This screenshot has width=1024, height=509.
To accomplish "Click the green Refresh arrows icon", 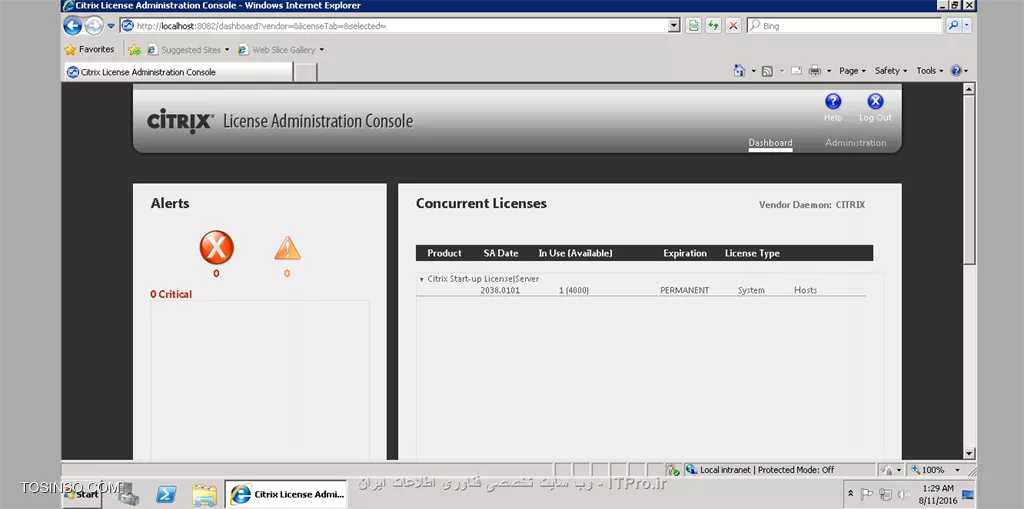I will pos(713,25).
